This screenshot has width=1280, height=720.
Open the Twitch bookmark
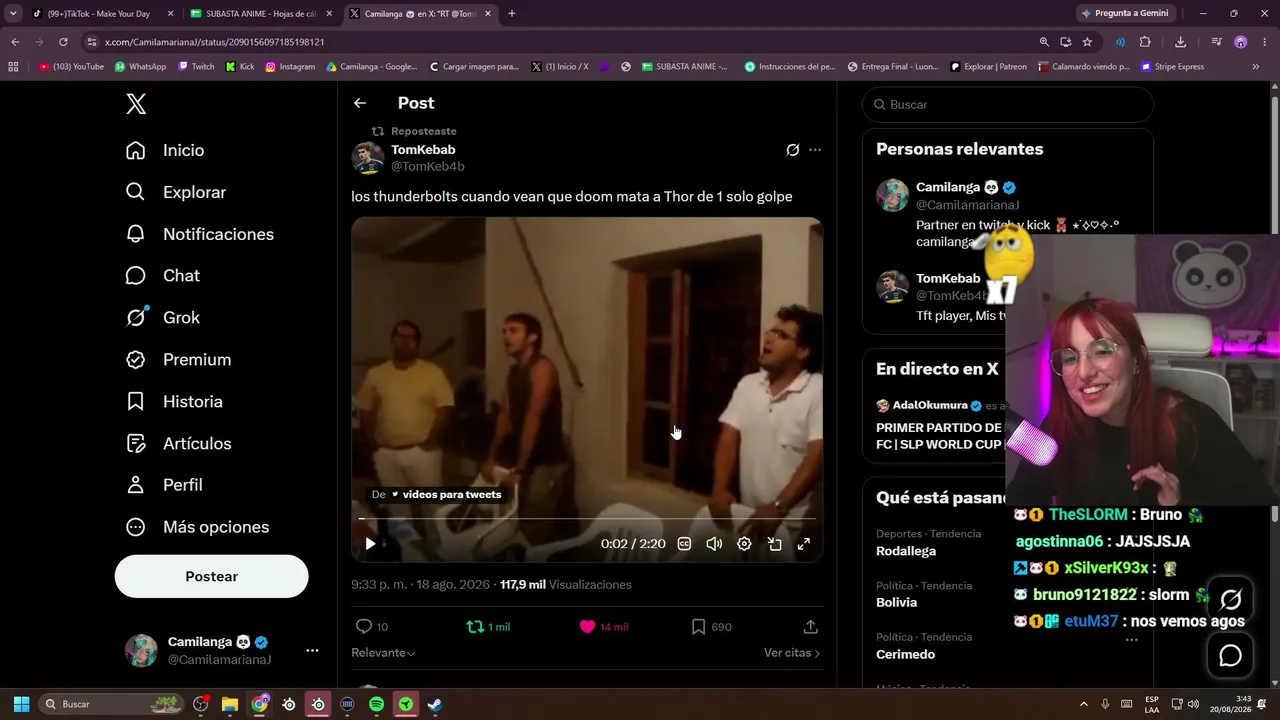click(196, 67)
